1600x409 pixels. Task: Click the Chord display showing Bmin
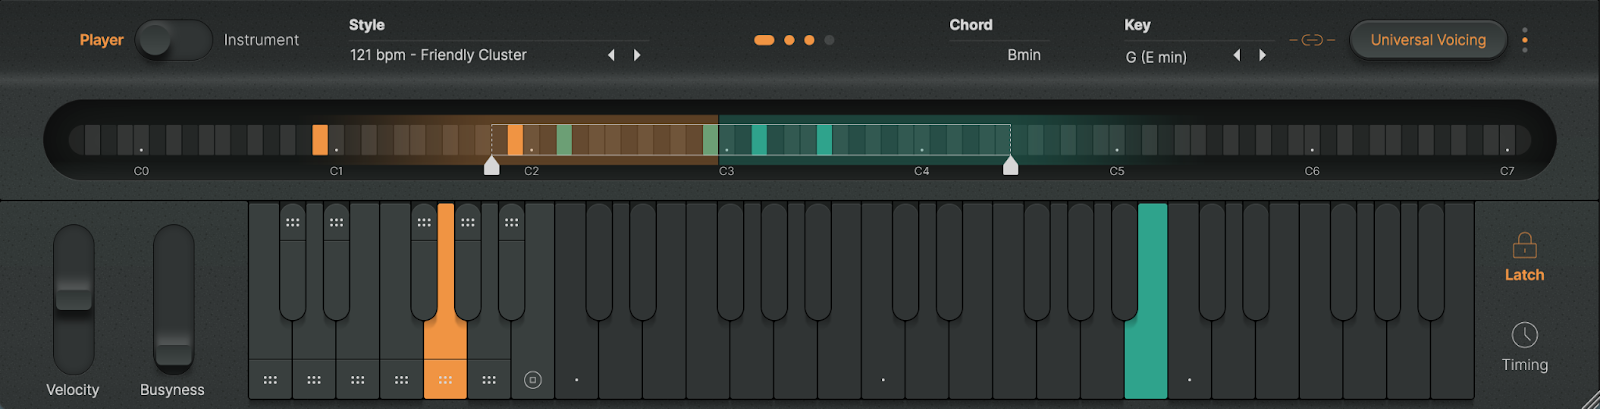click(x=1024, y=55)
